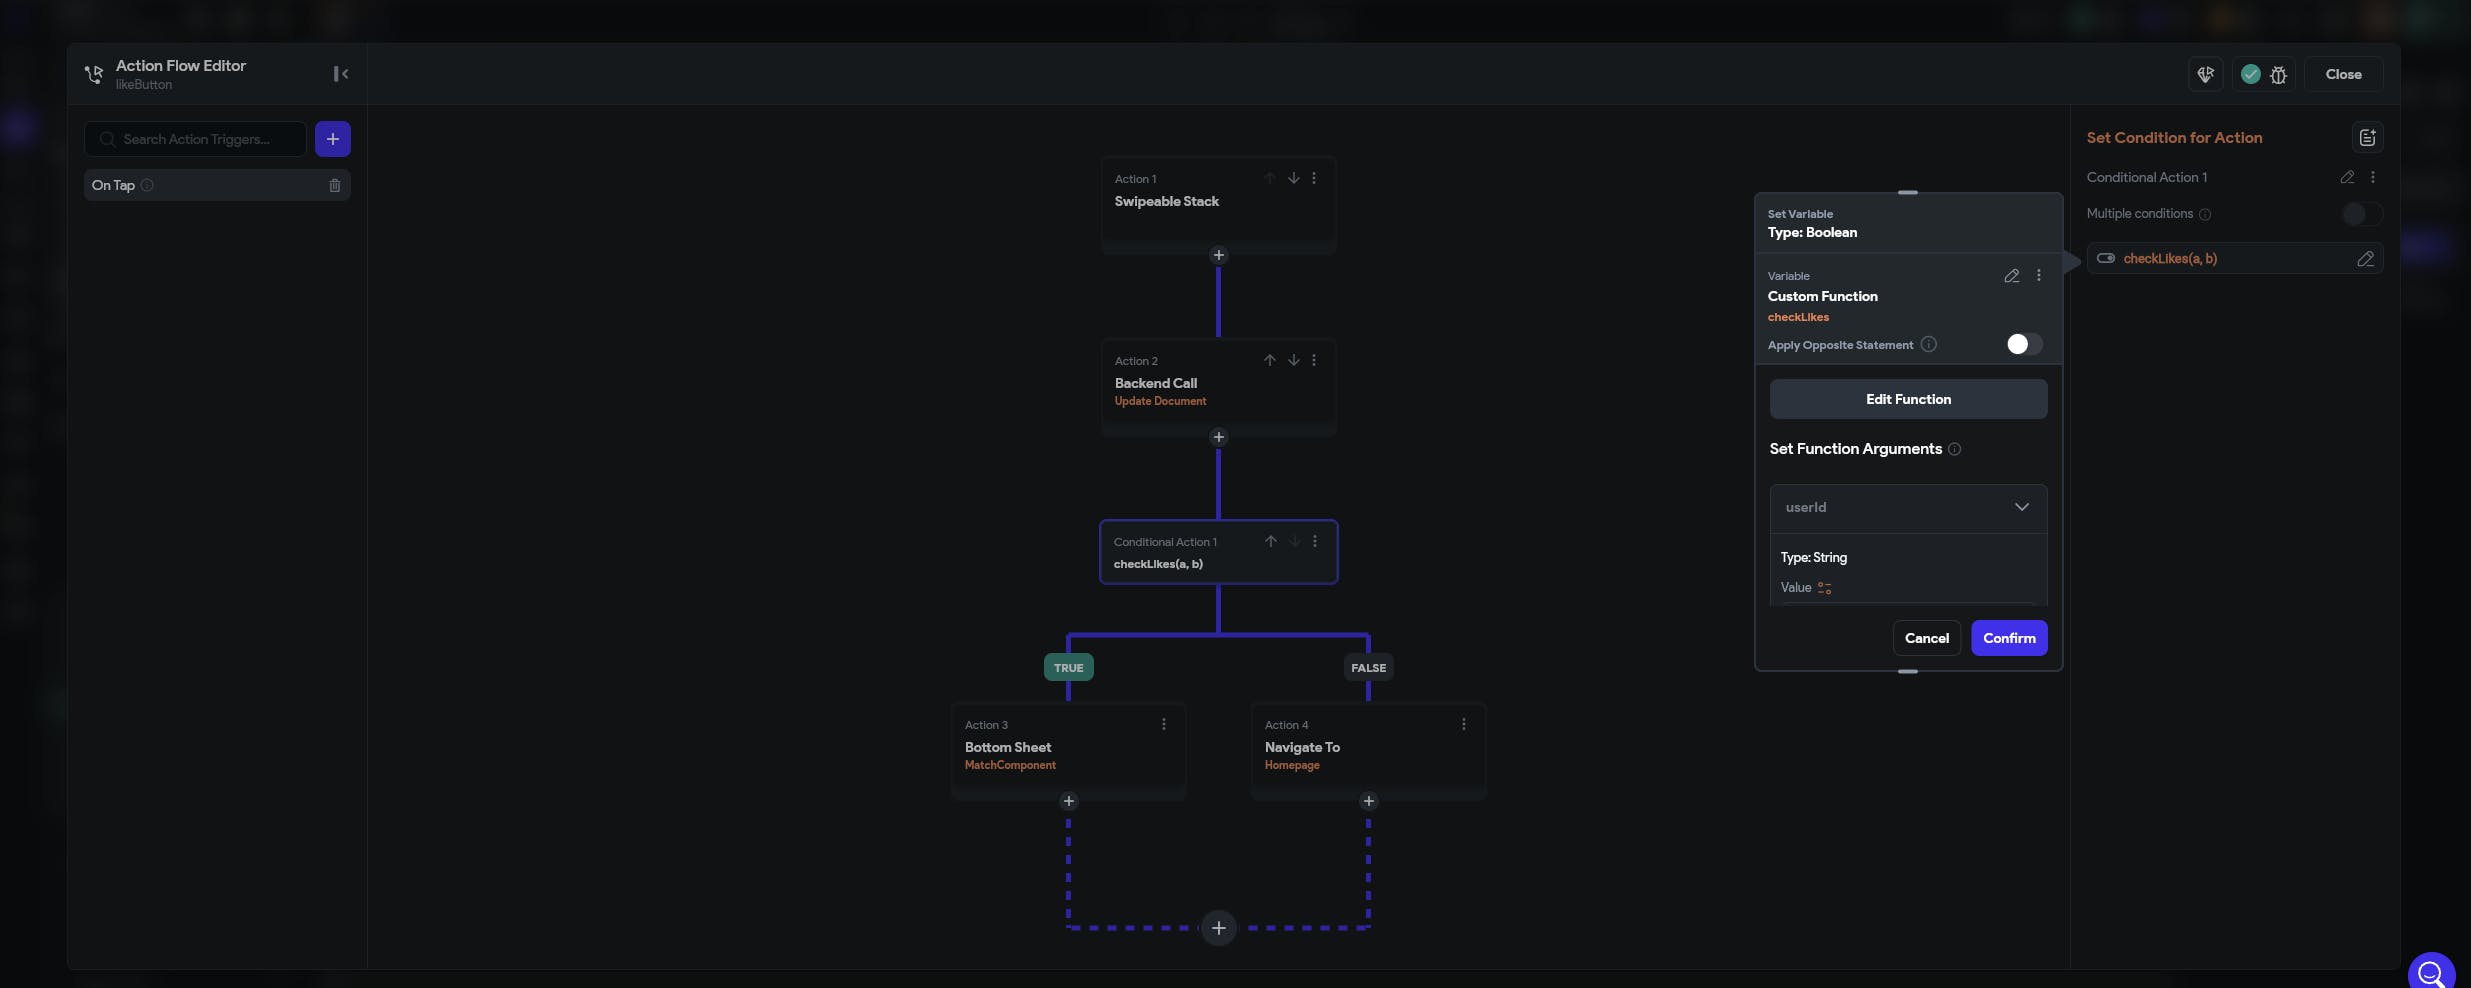Move Conditional Action 1 node up
The height and width of the screenshot is (988, 2471).
(1271, 541)
